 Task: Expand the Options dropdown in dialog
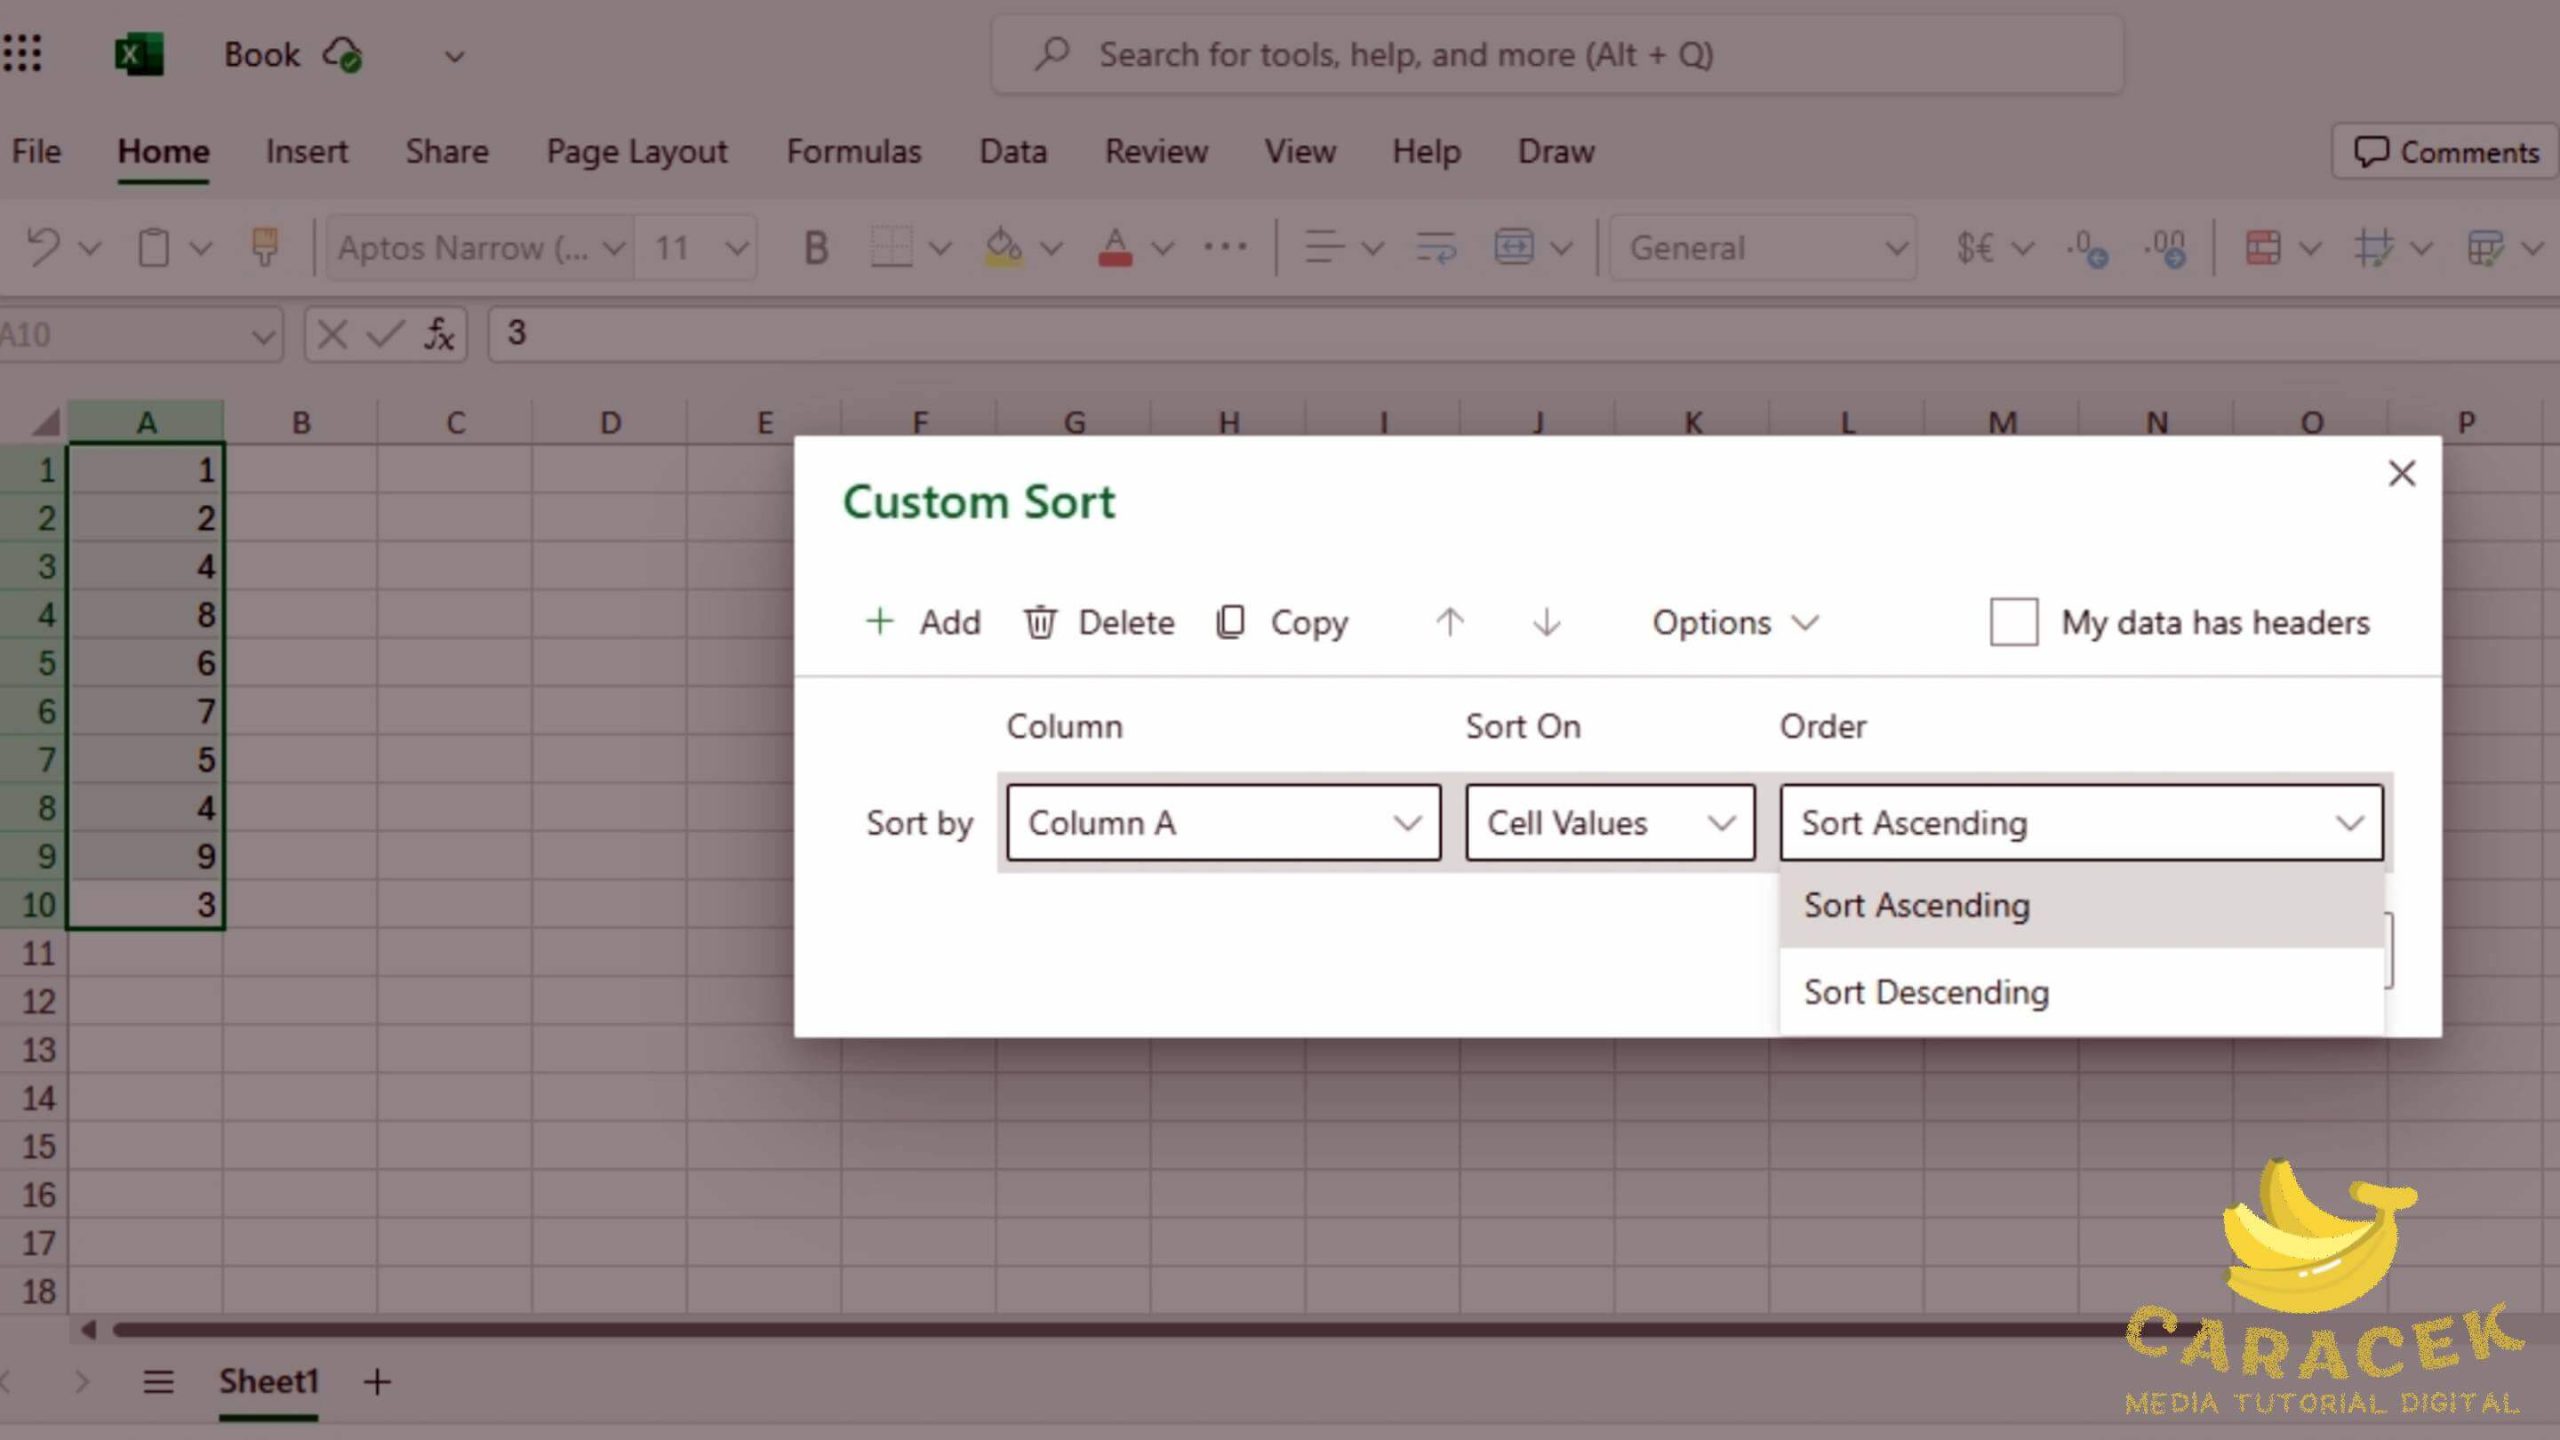[1733, 622]
